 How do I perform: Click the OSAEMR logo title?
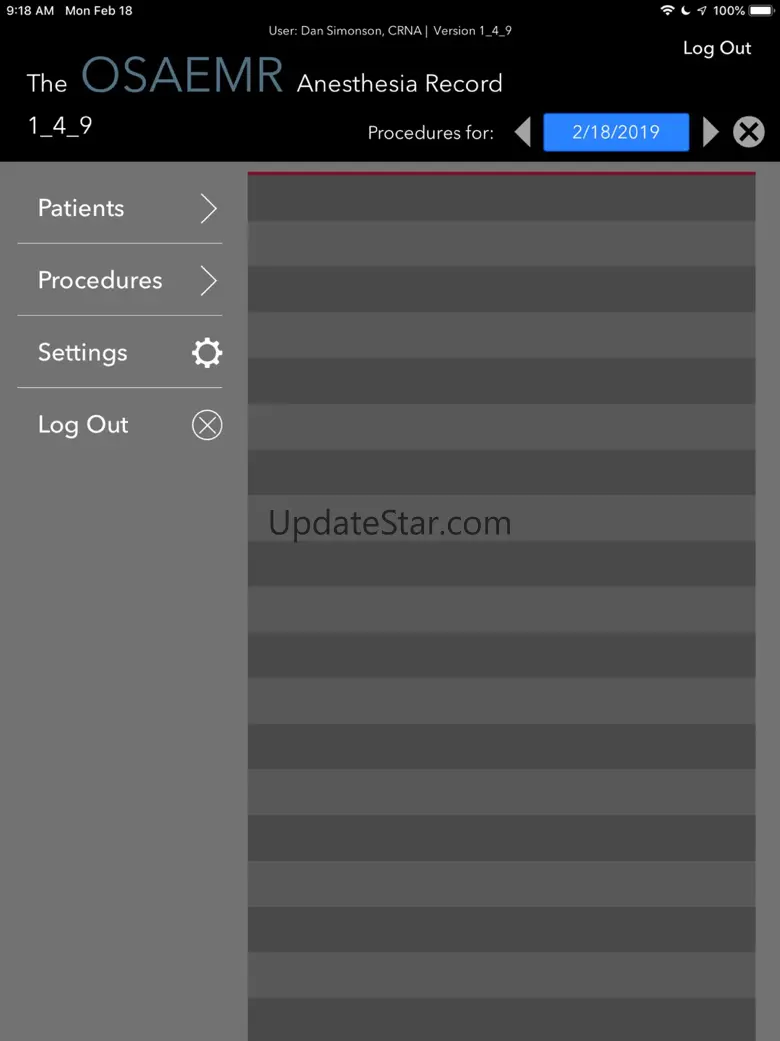tap(182, 75)
